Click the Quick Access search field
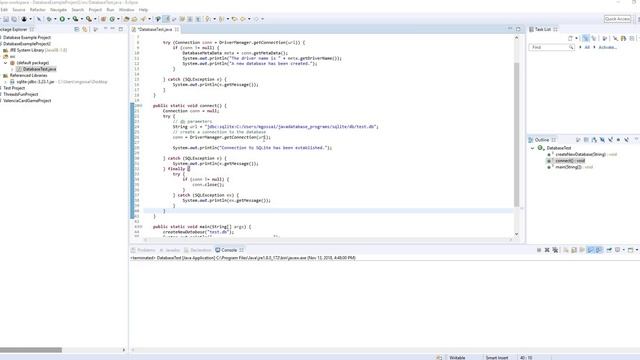The image size is (640, 360). click(617, 19)
